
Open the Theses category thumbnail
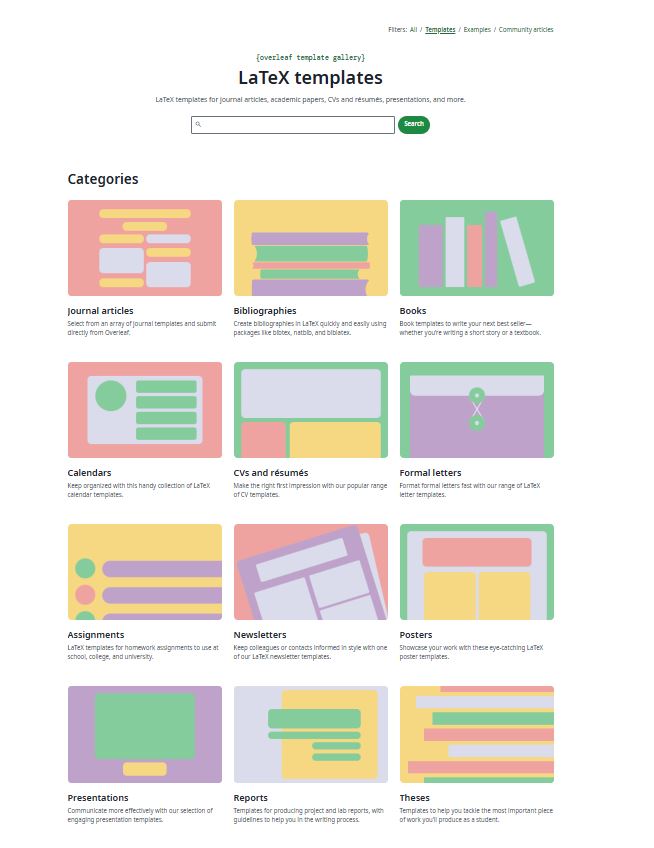point(476,734)
